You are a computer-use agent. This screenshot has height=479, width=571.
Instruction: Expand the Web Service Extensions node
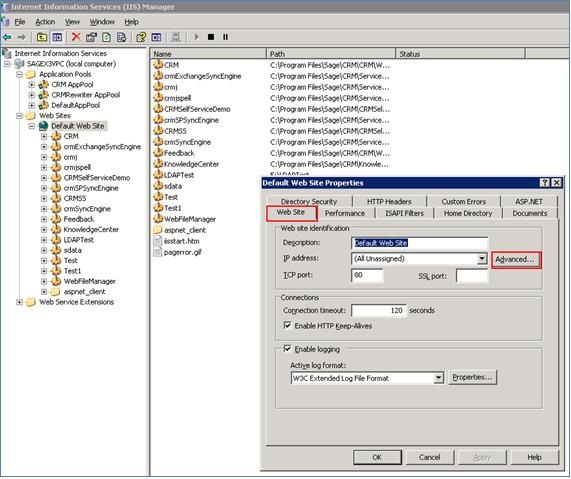[x=19, y=302]
